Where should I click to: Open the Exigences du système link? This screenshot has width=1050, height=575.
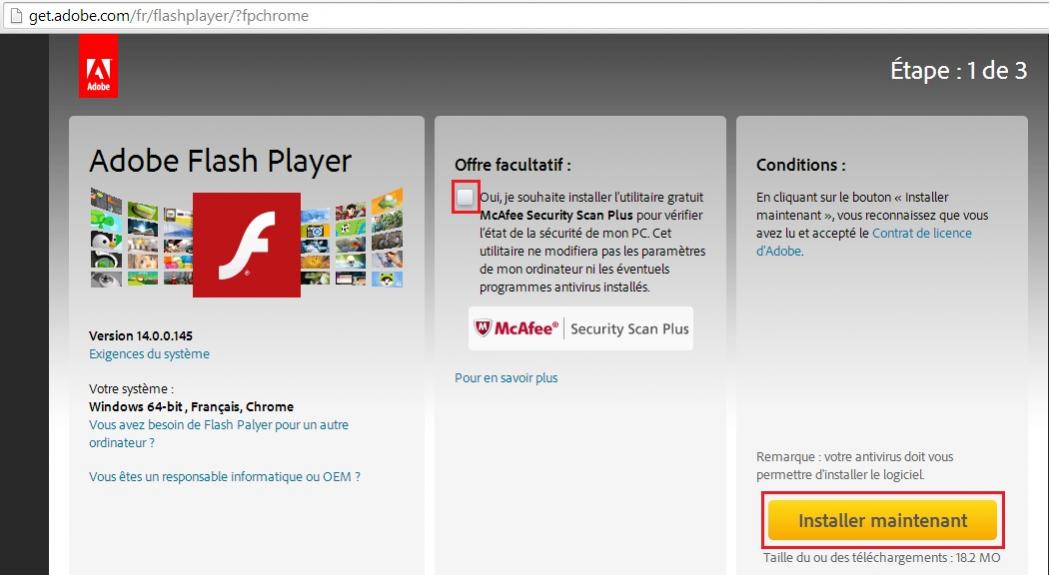tap(149, 354)
